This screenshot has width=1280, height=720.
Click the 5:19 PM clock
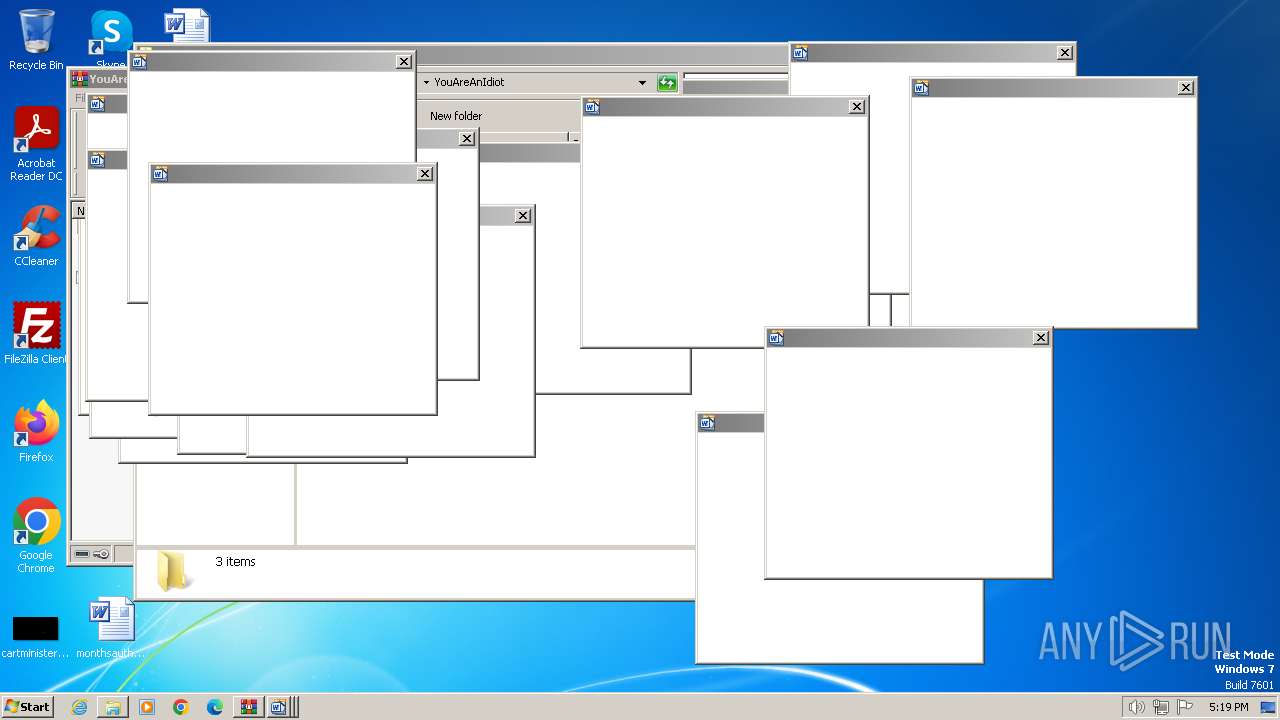pos(1228,707)
